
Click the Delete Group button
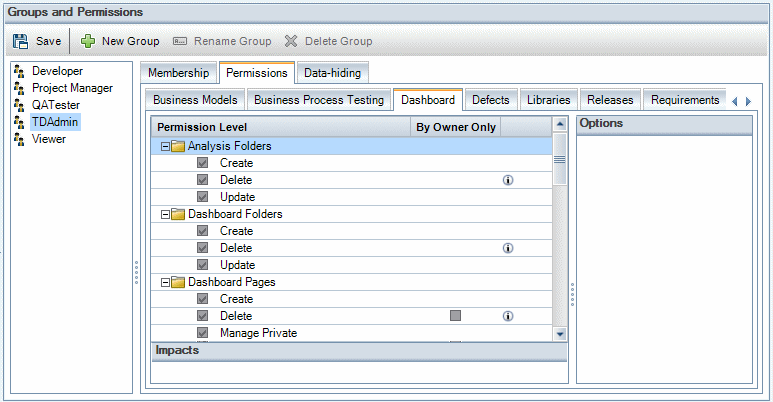tap(328, 41)
